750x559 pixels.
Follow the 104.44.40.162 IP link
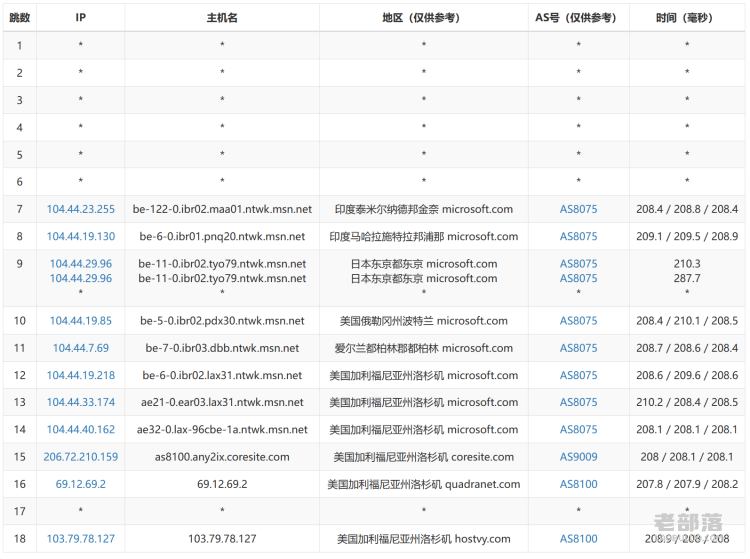coord(81,430)
